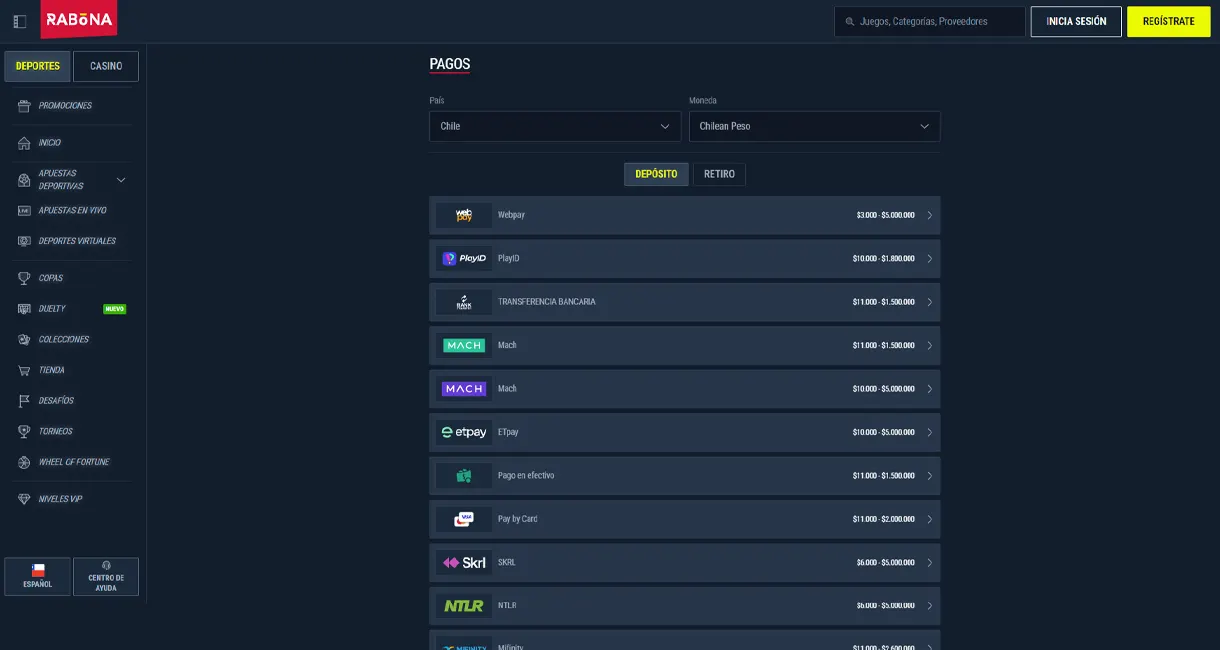Expand the Transferencia Bancaria row arrow
The image size is (1220, 650).
pyautogui.click(x=929, y=302)
